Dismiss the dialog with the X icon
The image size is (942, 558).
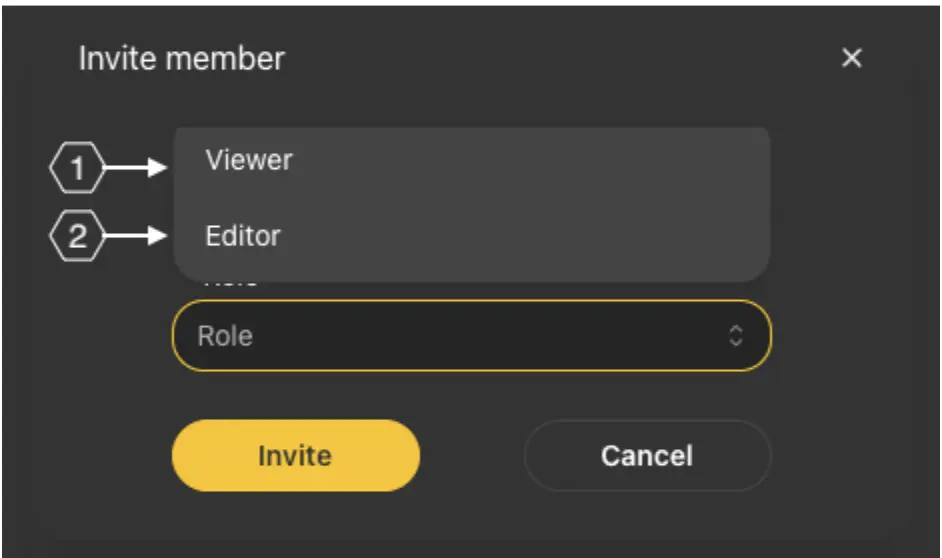point(851,59)
